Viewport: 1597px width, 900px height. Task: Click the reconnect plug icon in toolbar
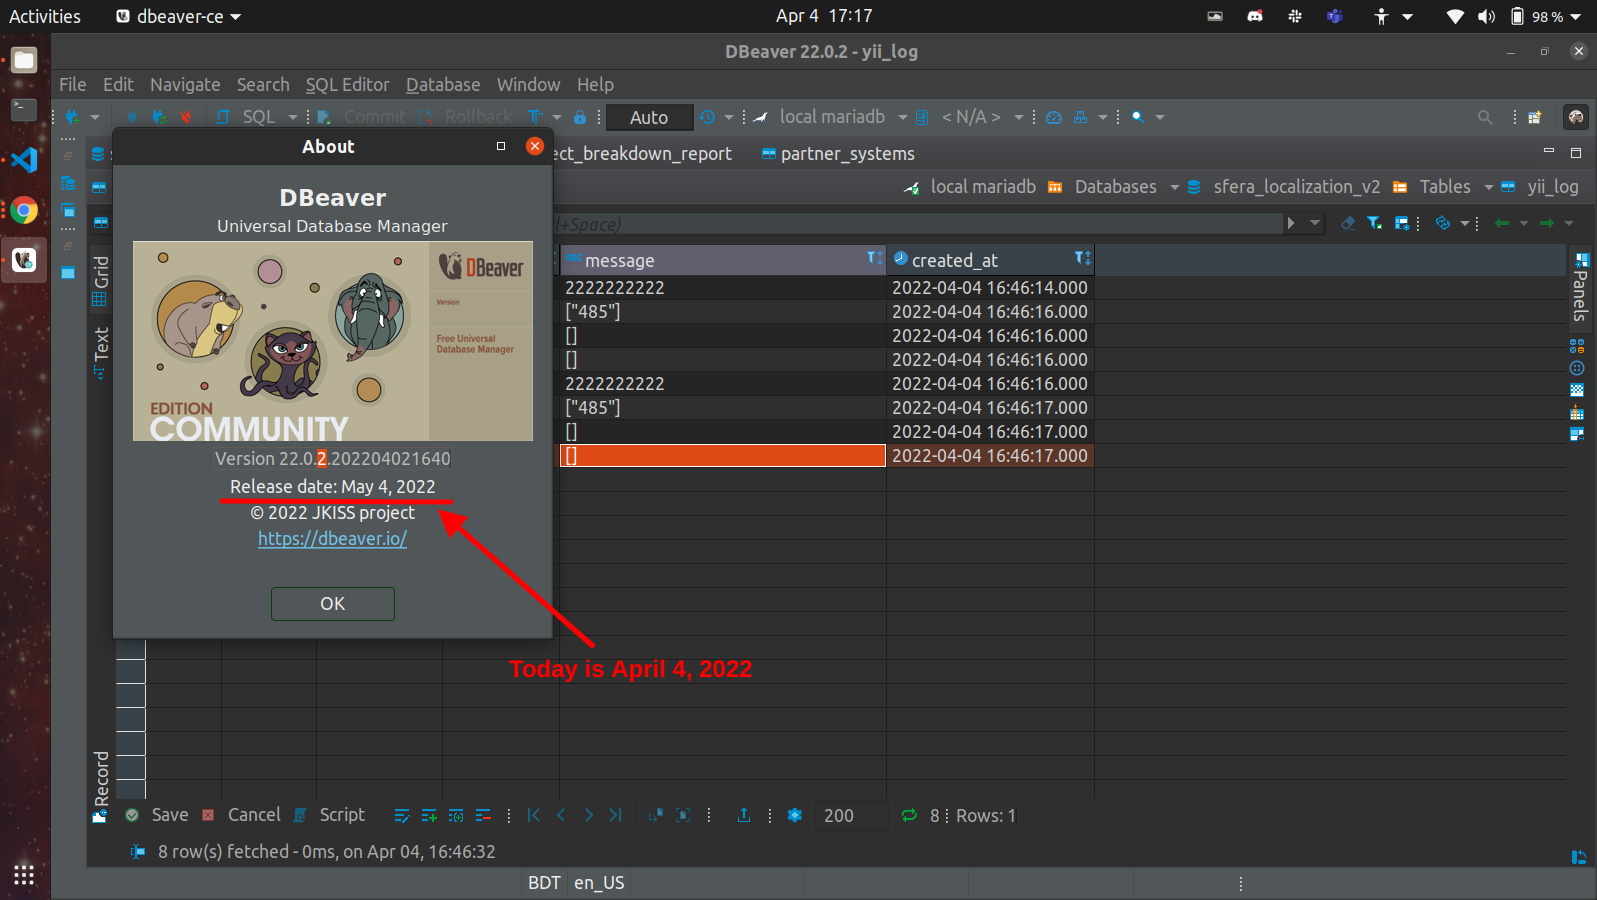[159, 117]
